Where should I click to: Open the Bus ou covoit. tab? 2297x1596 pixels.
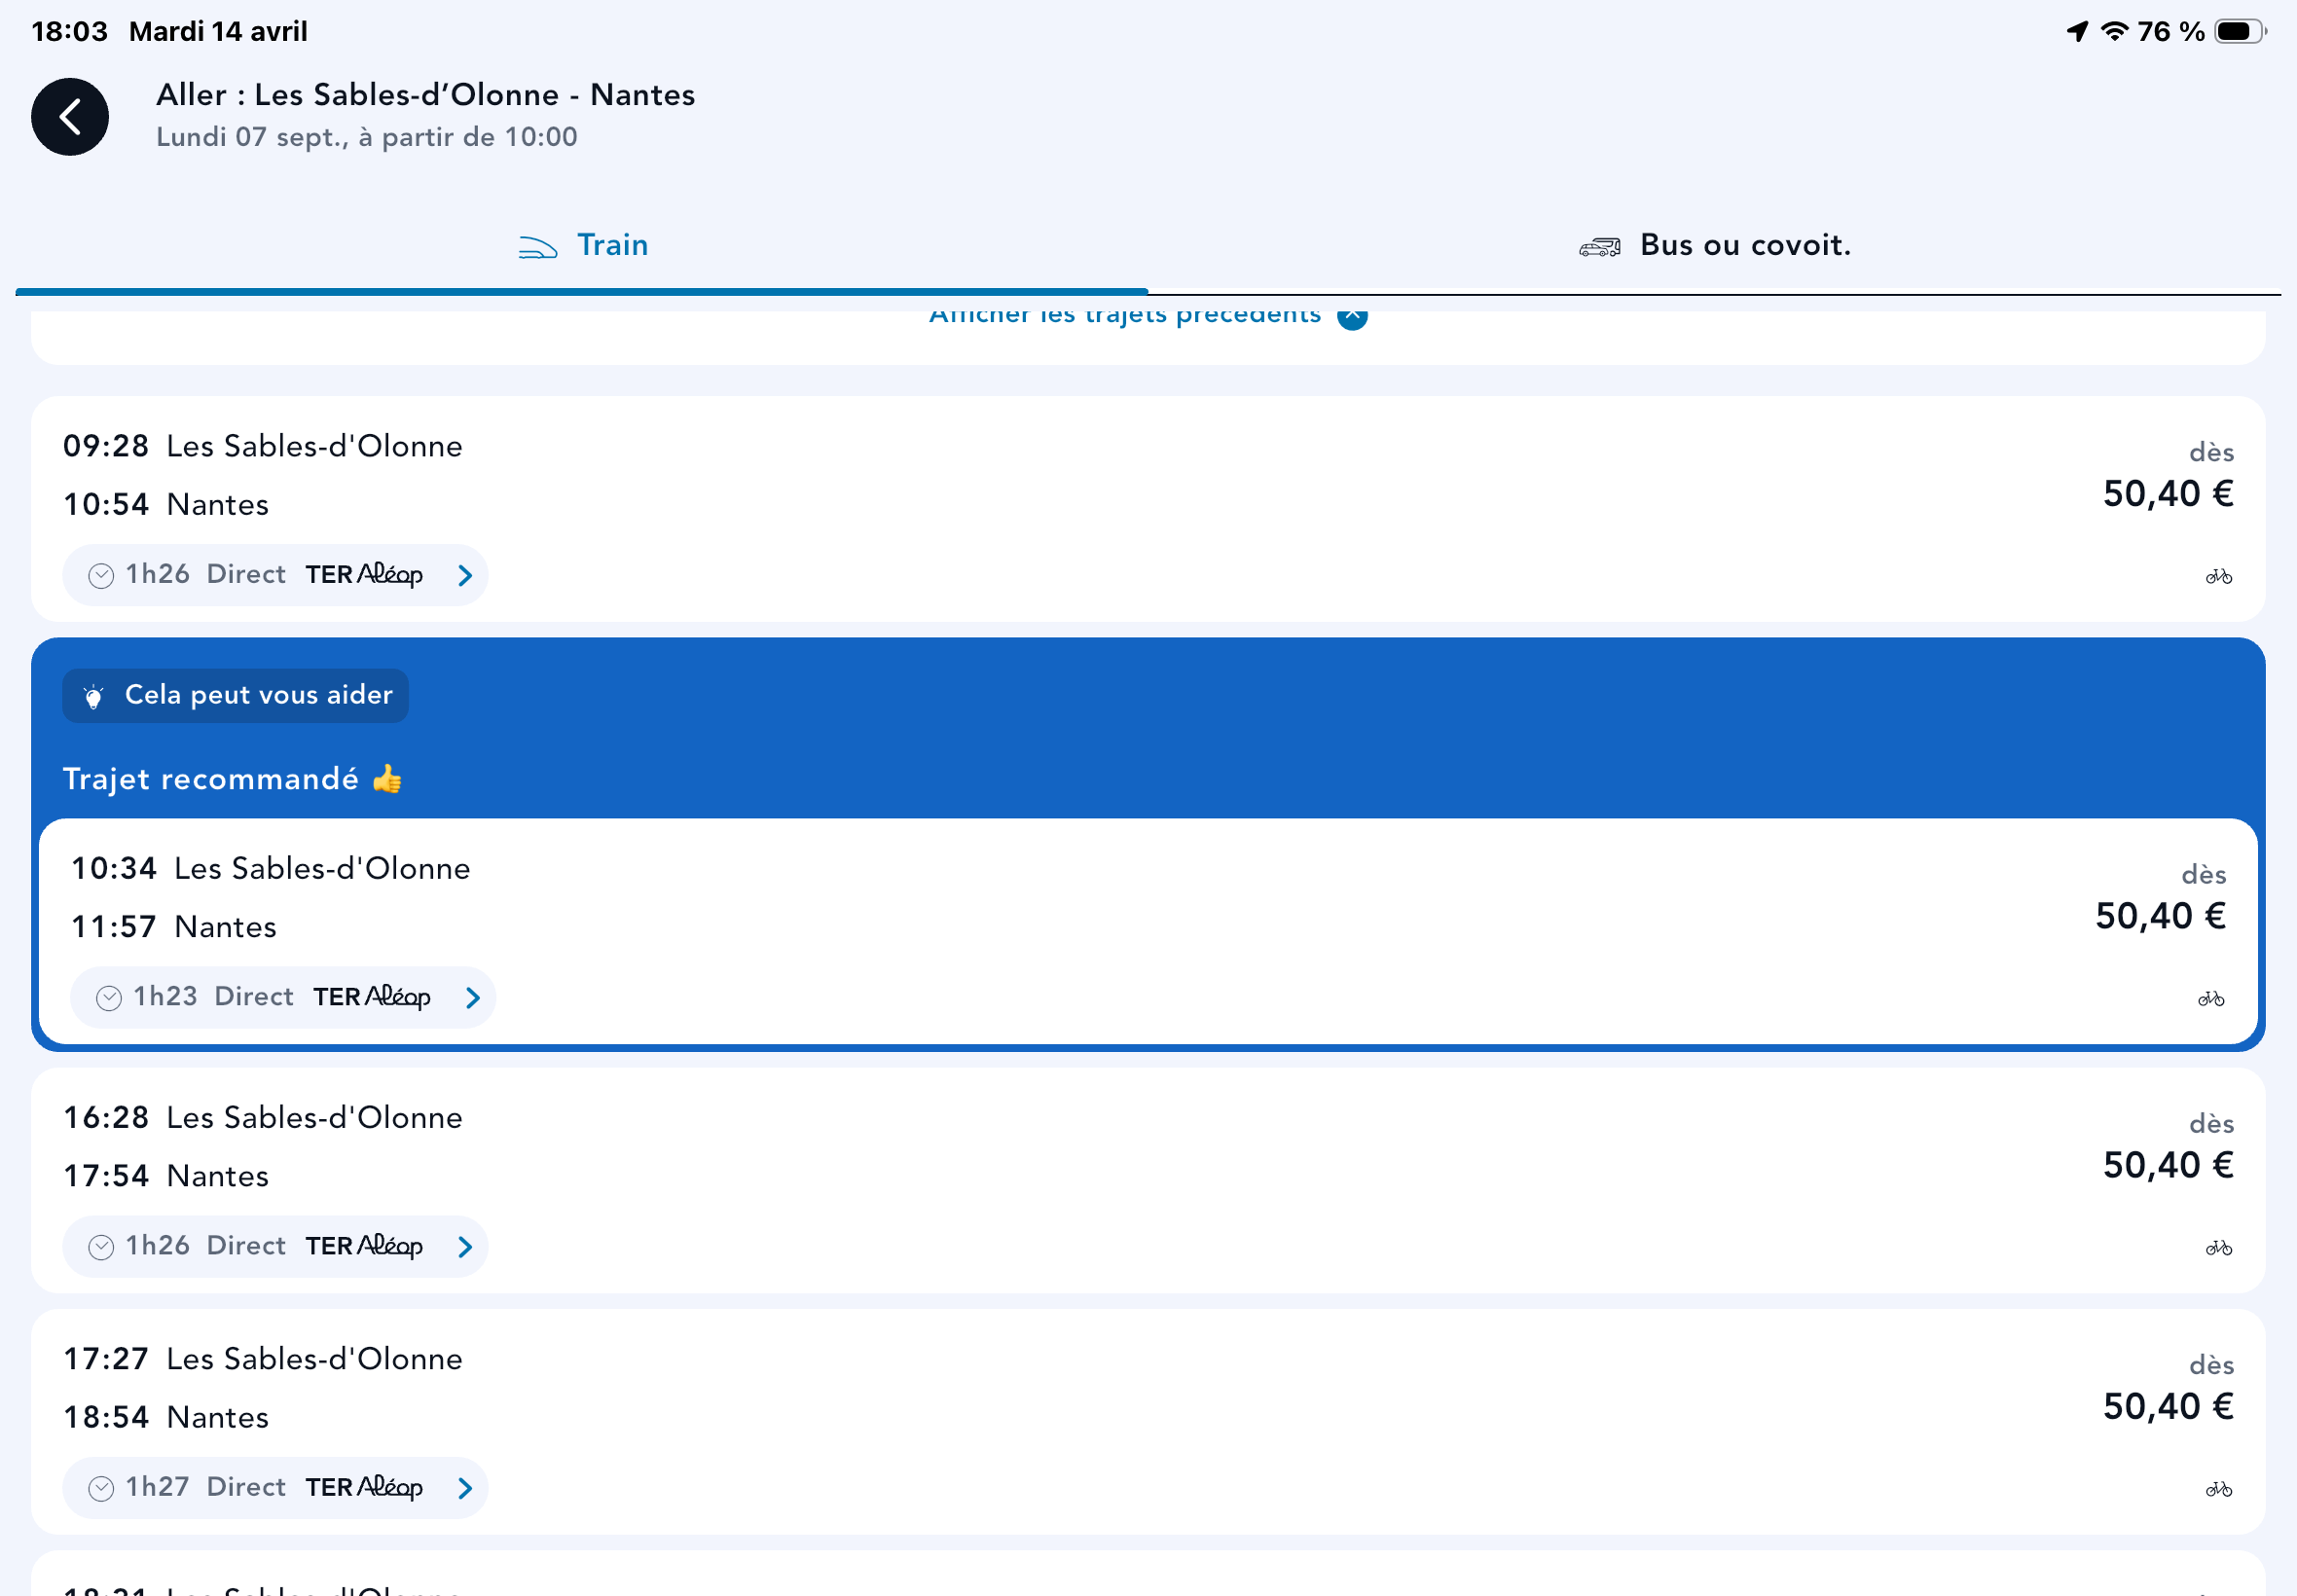pyautogui.click(x=1714, y=245)
